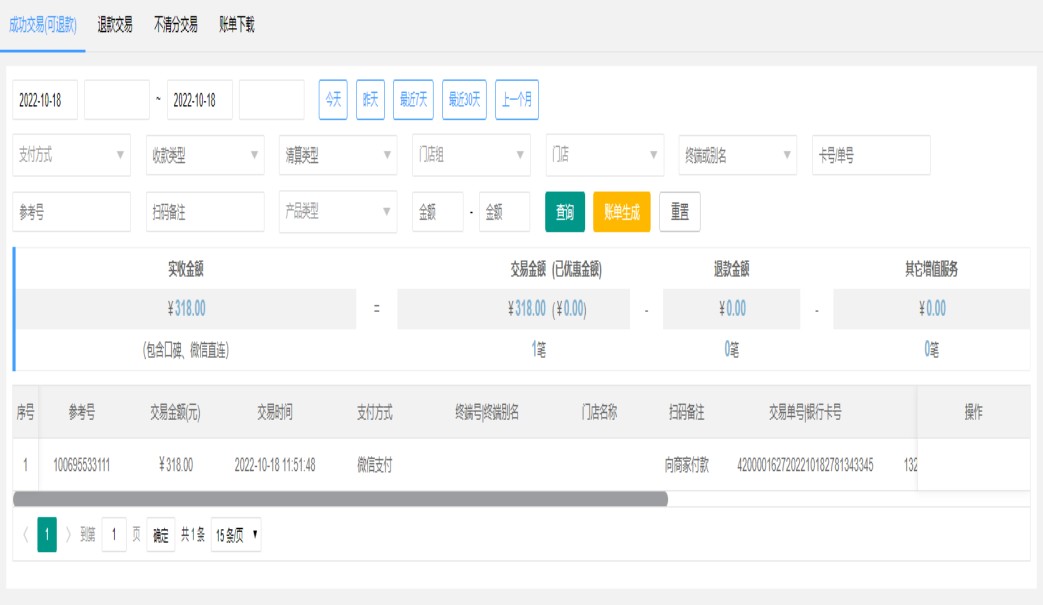1043x605 pixels.
Task: Open the 收款类型 dropdown
Action: [205, 156]
